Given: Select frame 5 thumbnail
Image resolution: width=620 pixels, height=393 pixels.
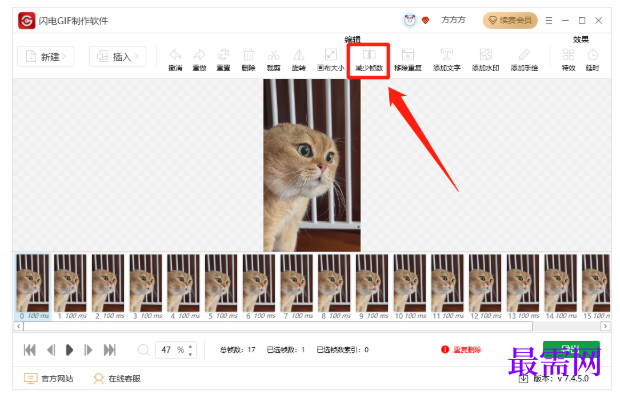Looking at the screenshot, I should pos(221,283).
